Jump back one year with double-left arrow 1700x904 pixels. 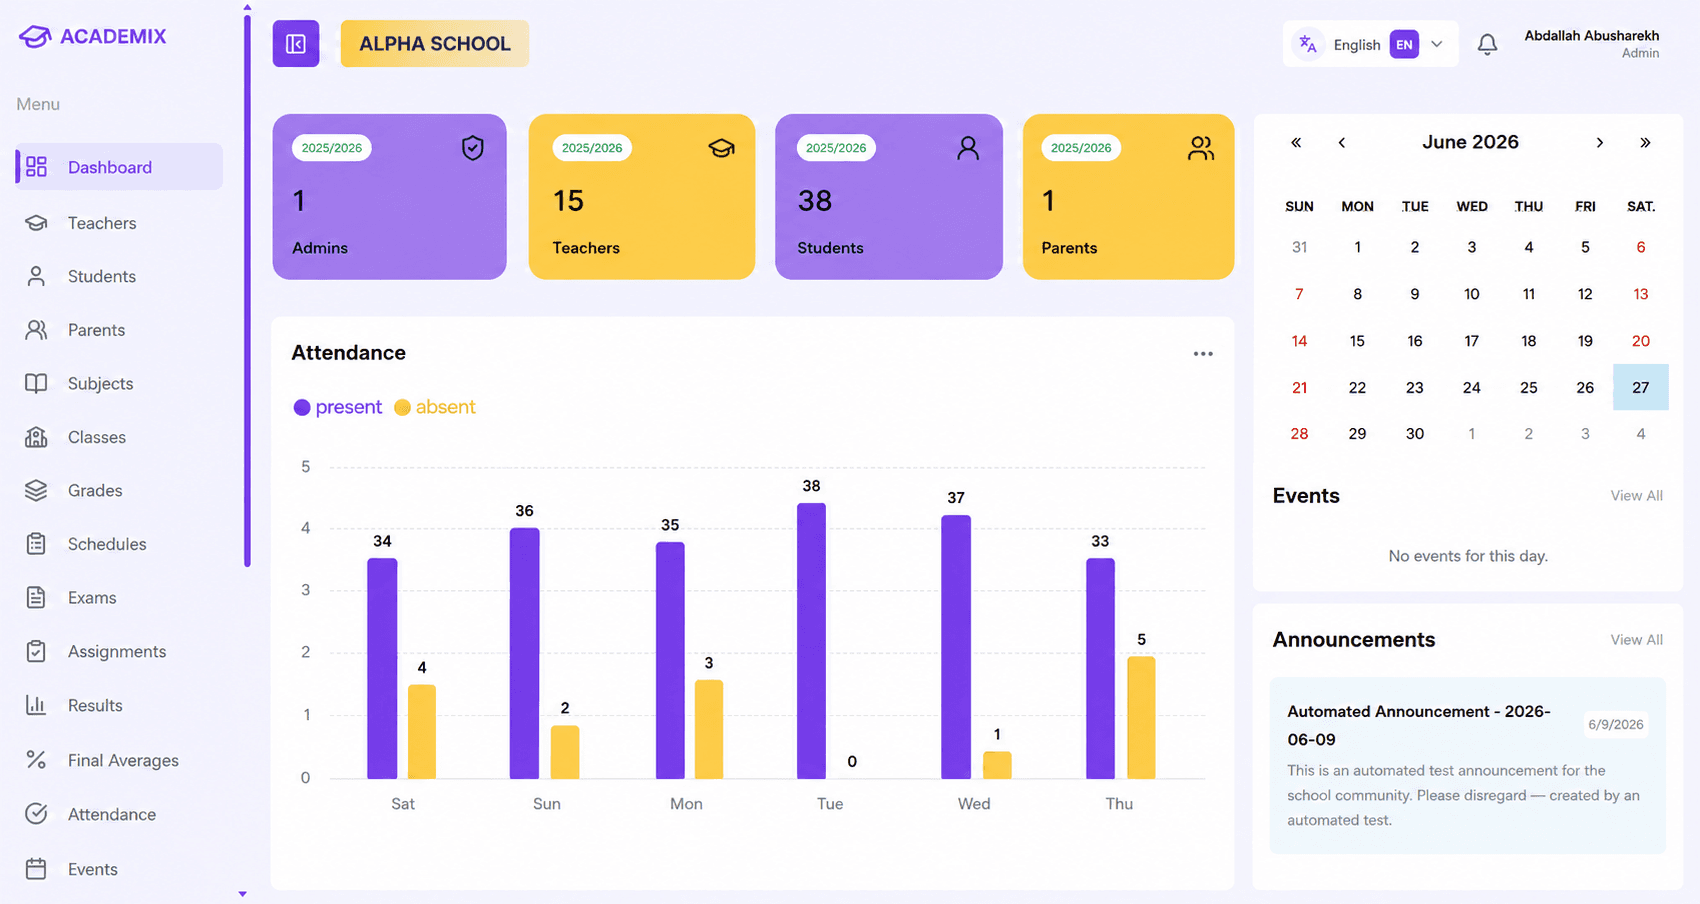[1296, 143]
